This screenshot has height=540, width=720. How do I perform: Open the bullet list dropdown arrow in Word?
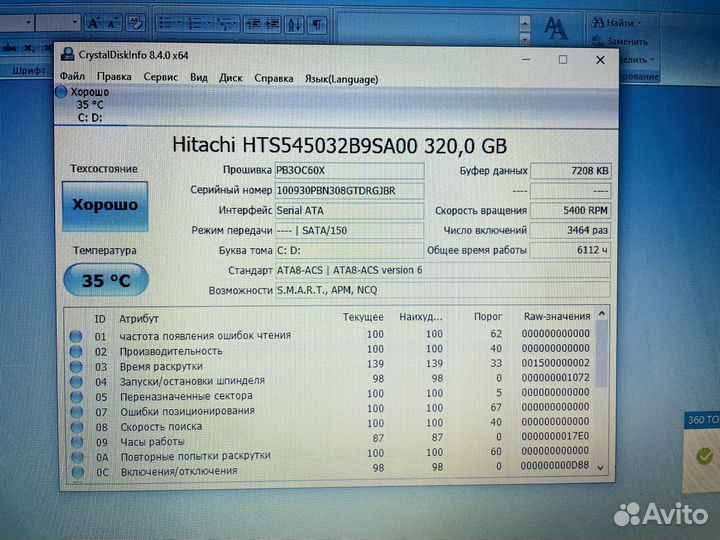179,23
